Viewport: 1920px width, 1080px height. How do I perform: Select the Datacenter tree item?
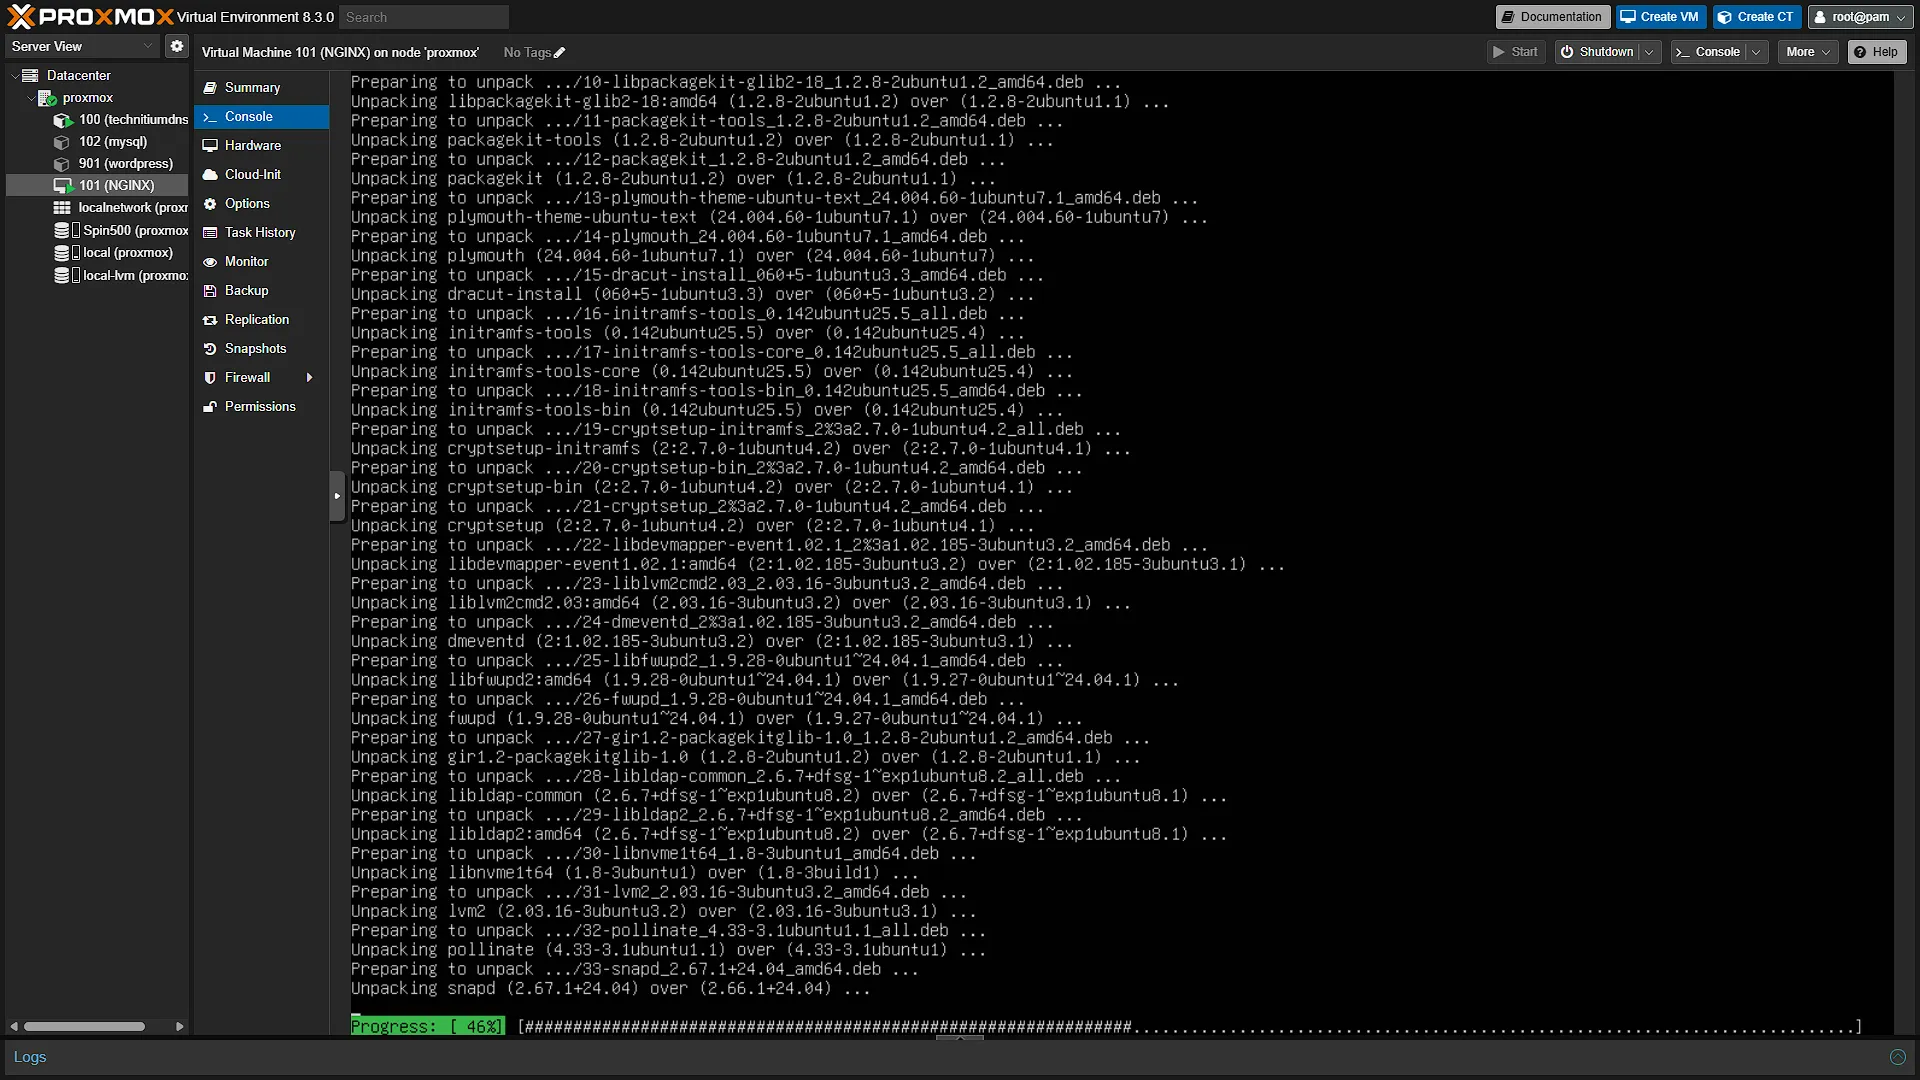(x=78, y=76)
